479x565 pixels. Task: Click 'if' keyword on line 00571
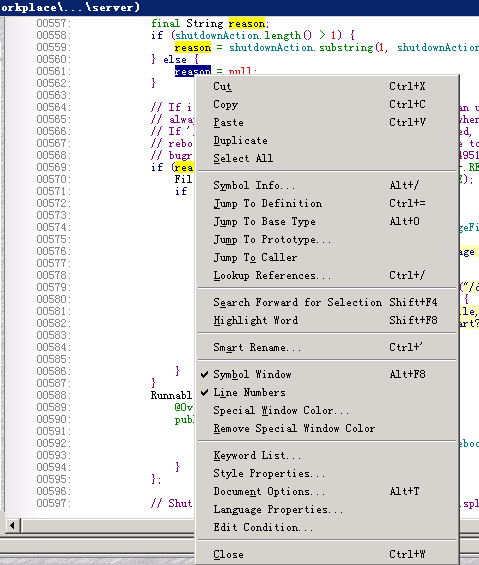click(181, 192)
